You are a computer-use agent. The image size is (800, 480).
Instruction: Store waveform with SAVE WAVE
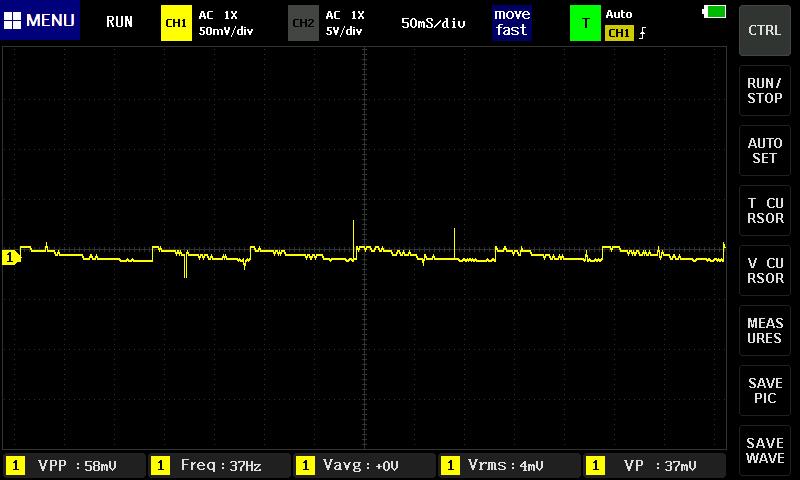(x=764, y=450)
